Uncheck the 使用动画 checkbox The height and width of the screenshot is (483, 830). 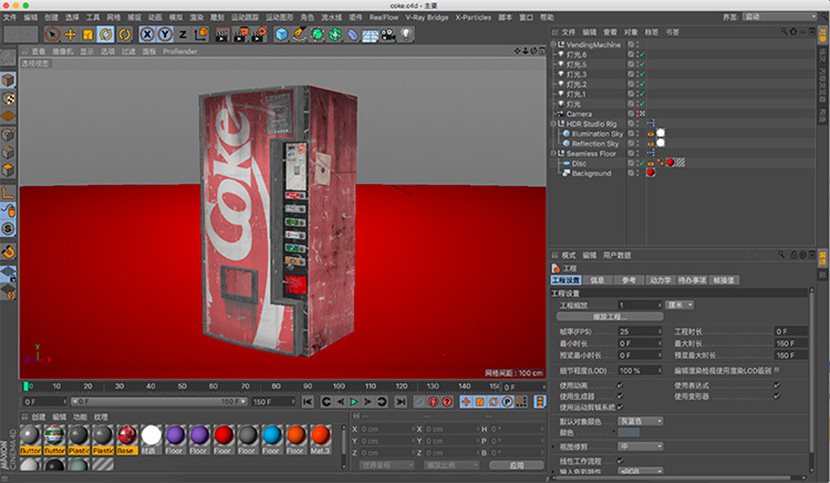[x=620, y=385]
